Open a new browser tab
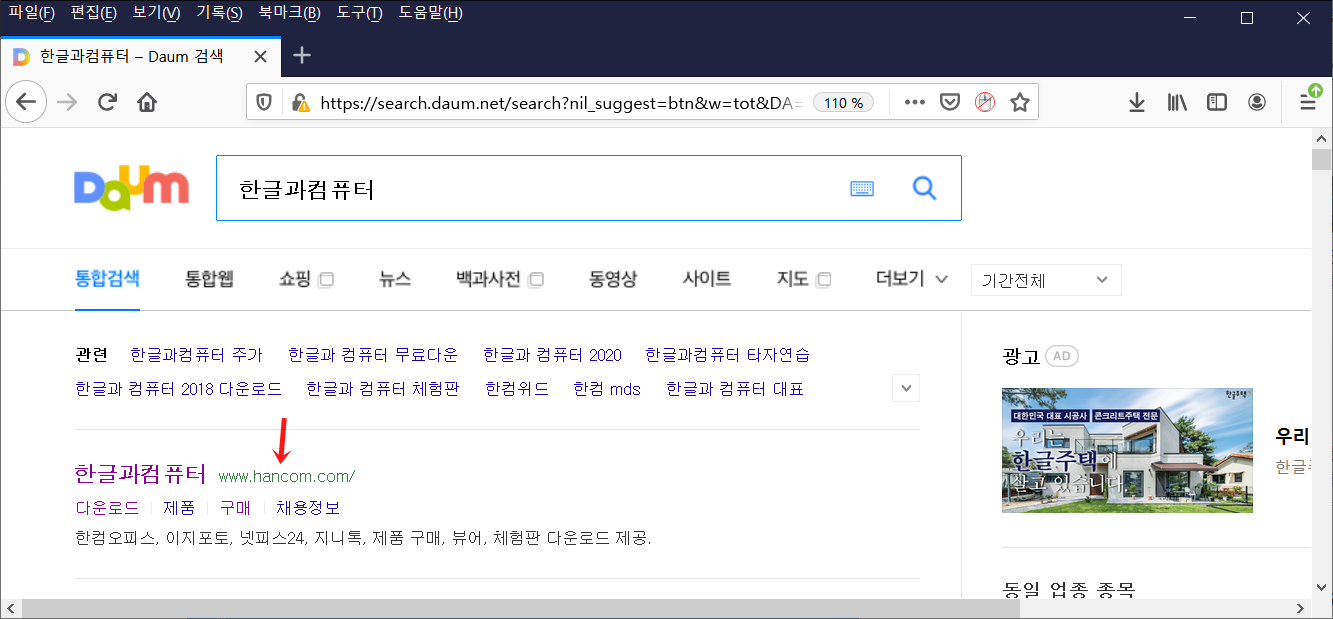 [302, 55]
